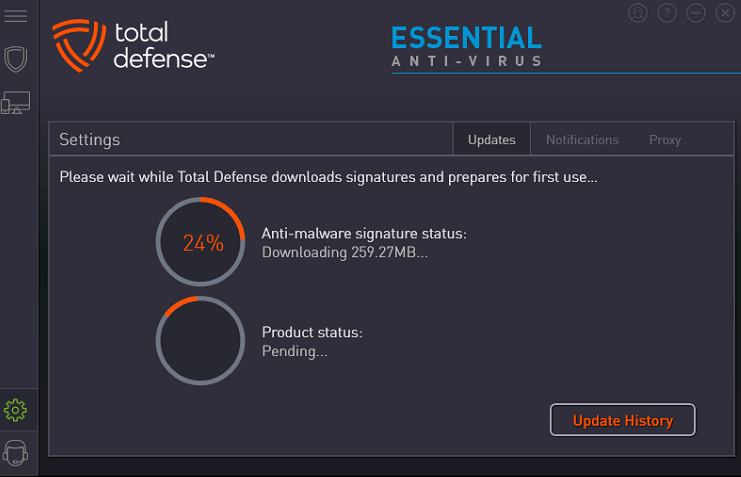The height and width of the screenshot is (477, 741).
Task: Switch to the Updates tab
Action: [491, 139]
